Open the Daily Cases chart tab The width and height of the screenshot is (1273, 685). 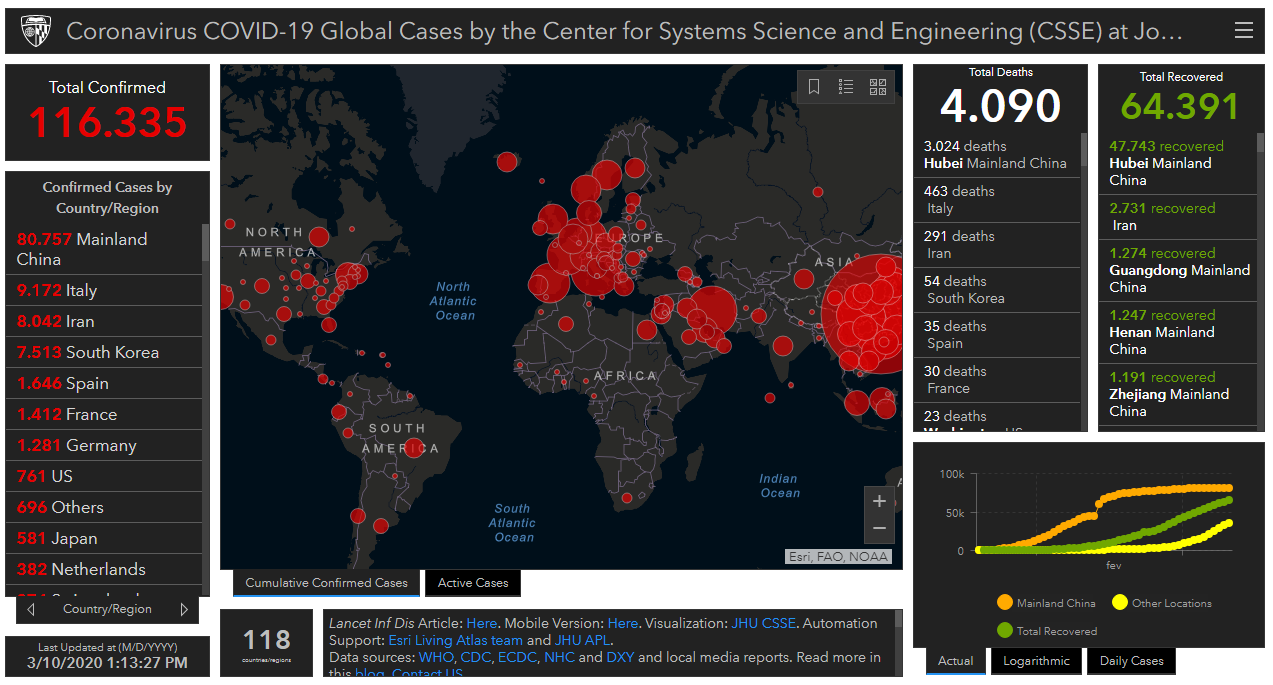coord(1131,661)
